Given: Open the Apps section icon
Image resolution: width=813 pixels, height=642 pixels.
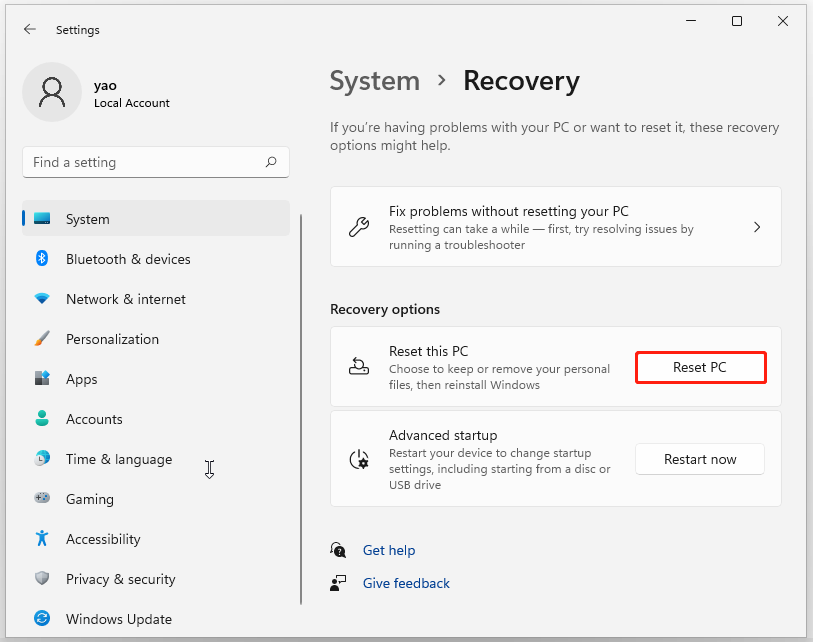Looking at the screenshot, I should 41,379.
